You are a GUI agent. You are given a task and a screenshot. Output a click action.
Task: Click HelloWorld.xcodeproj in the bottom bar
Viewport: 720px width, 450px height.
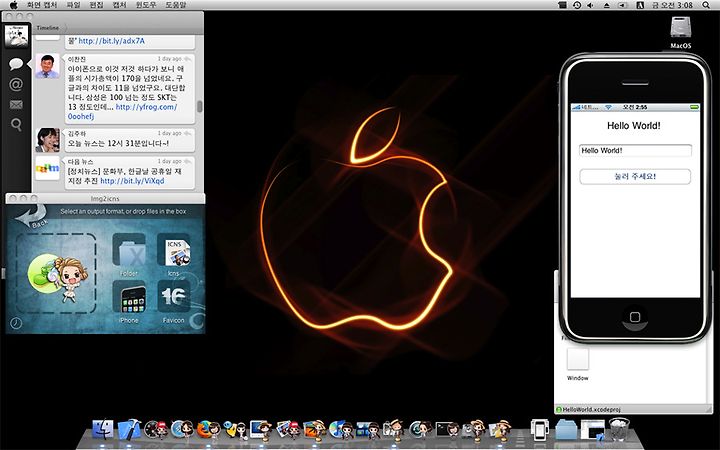coord(591,409)
